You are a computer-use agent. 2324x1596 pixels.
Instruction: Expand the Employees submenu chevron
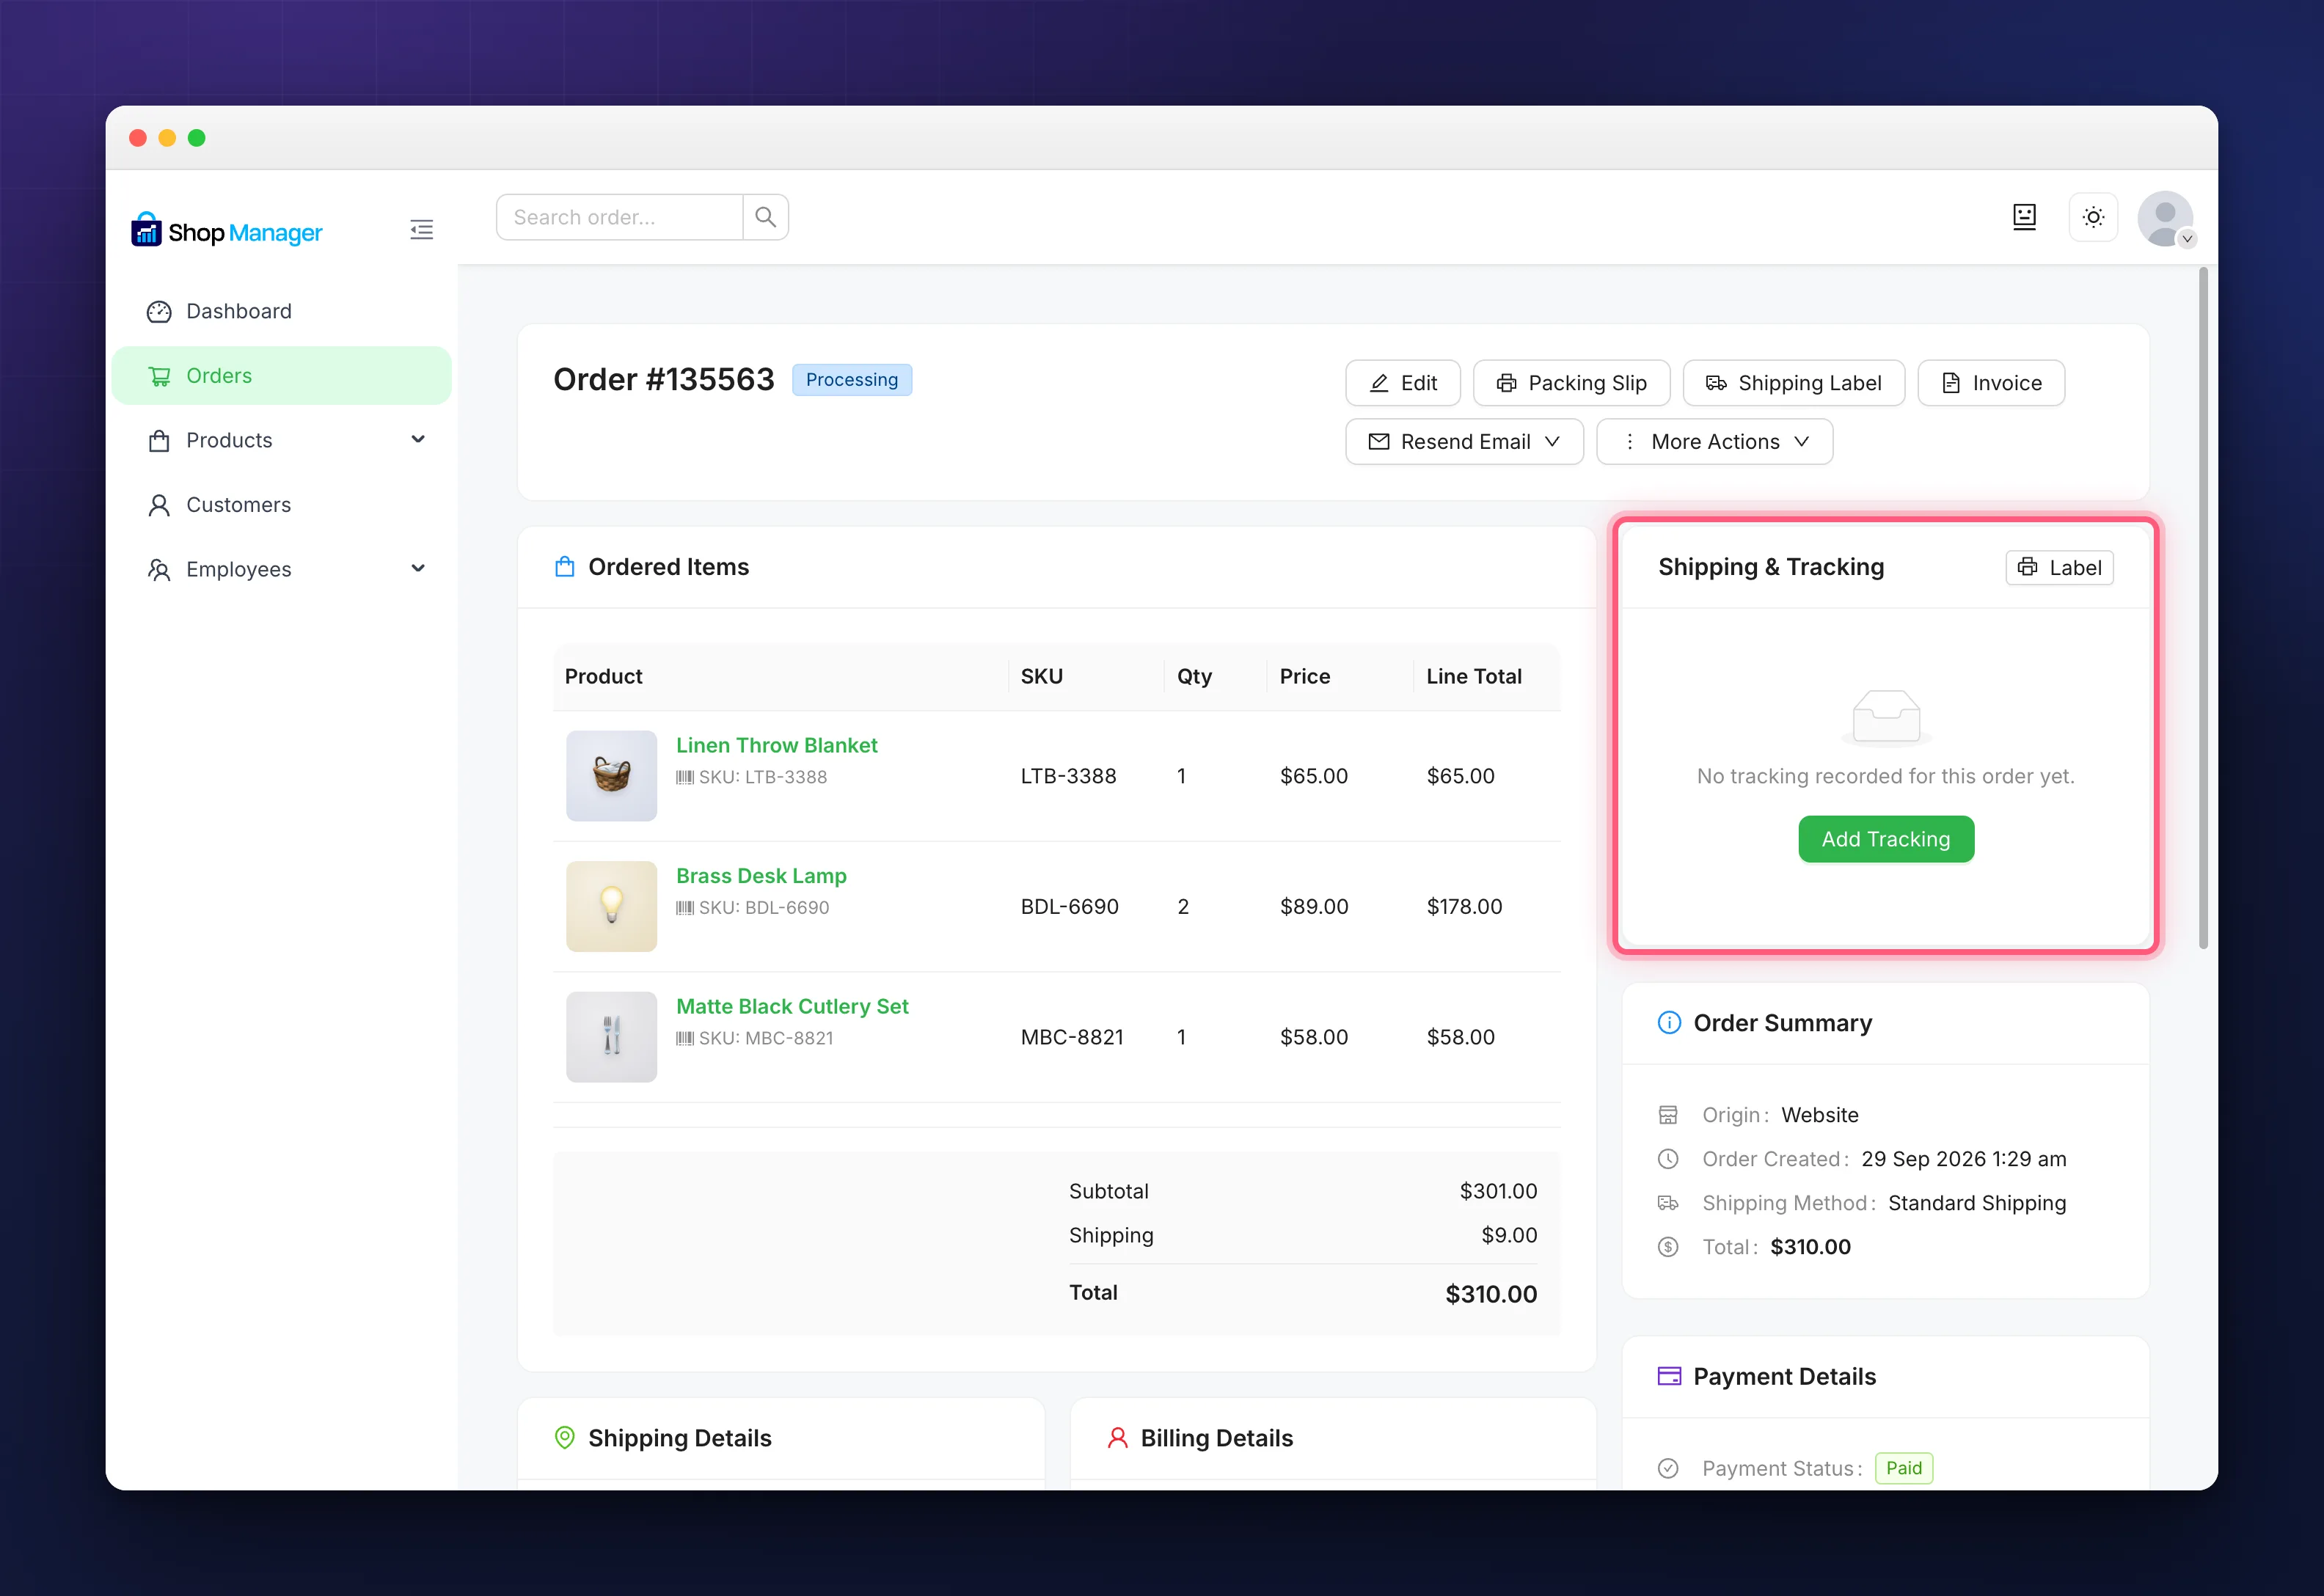(x=418, y=569)
